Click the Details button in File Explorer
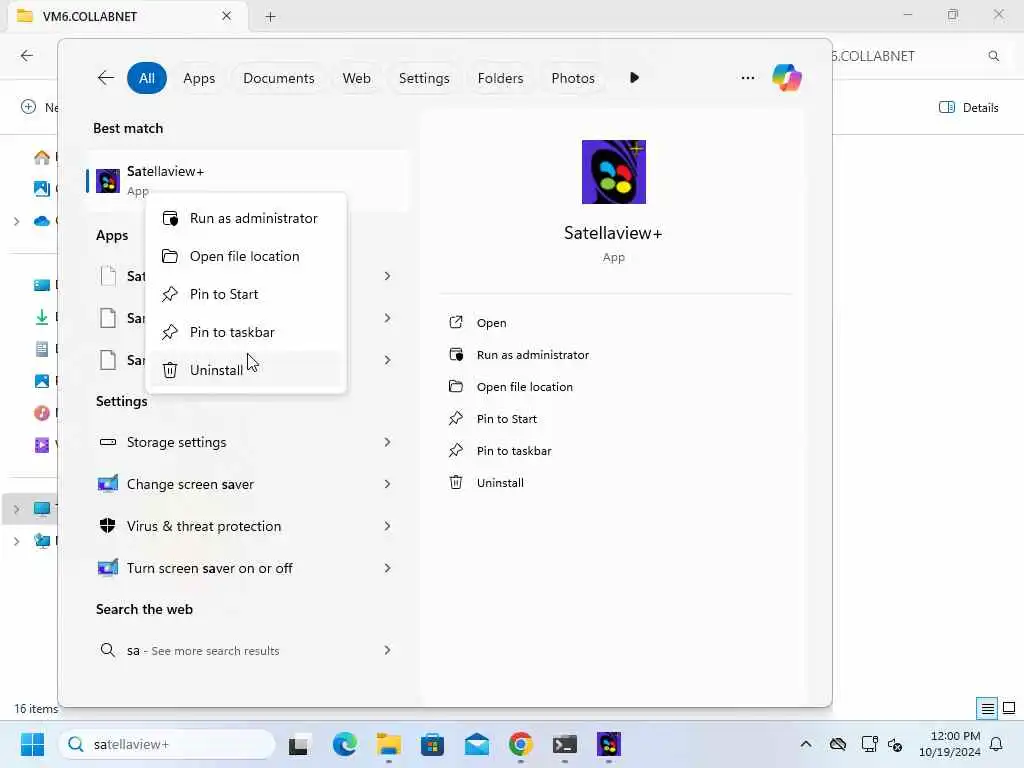The width and height of the screenshot is (1024, 768). (968, 108)
